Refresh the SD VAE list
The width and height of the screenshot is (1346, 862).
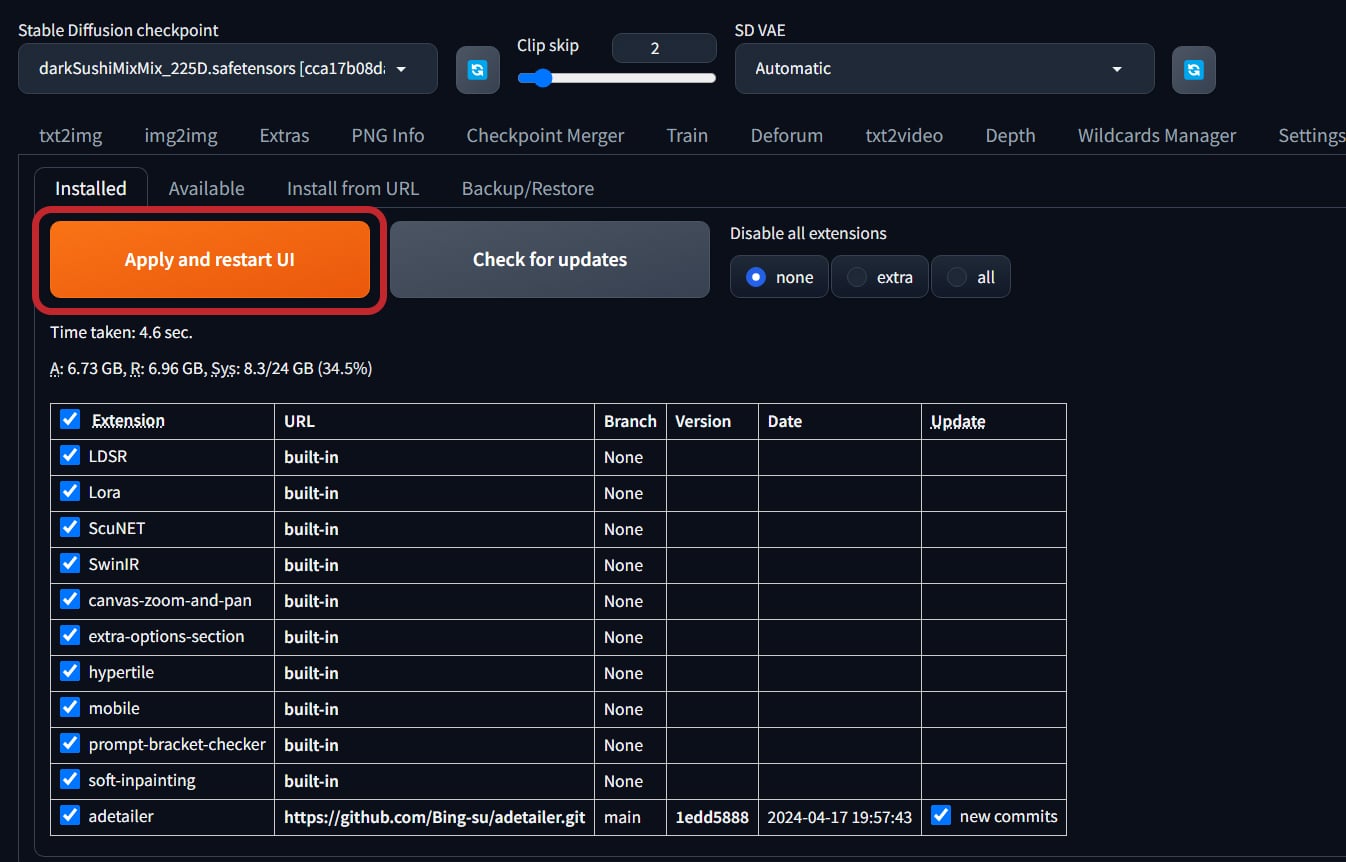[1194, 70]
